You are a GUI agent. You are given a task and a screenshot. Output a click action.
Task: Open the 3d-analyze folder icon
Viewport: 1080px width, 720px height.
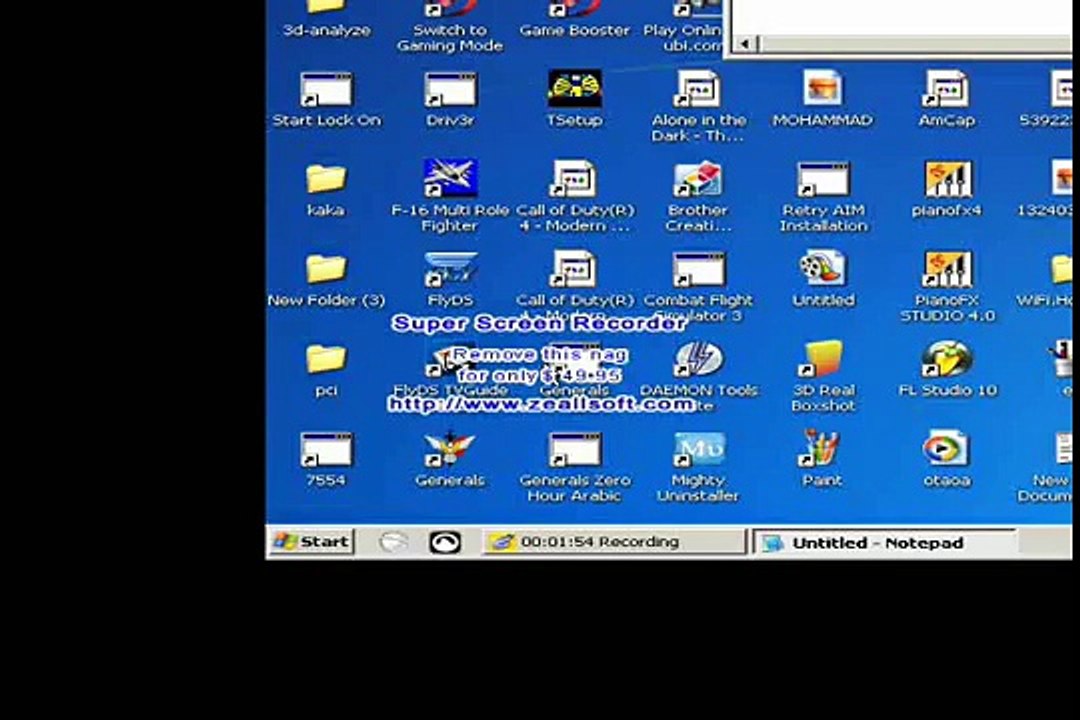[326, 8]
